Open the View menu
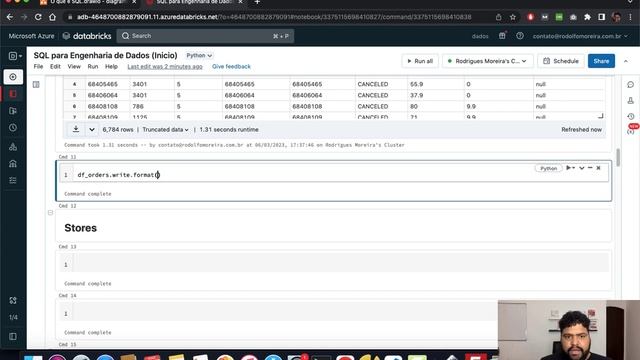640x360 pixels. click(74, 67)
